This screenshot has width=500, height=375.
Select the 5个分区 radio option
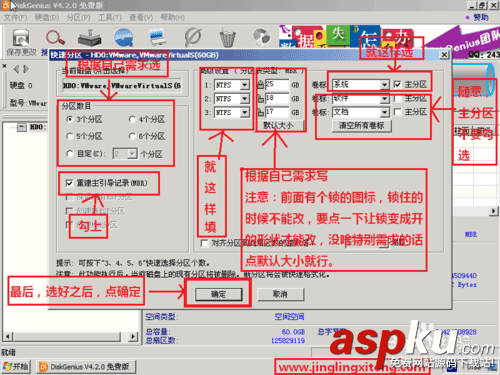pyautogui.click(x=70, y=136)
